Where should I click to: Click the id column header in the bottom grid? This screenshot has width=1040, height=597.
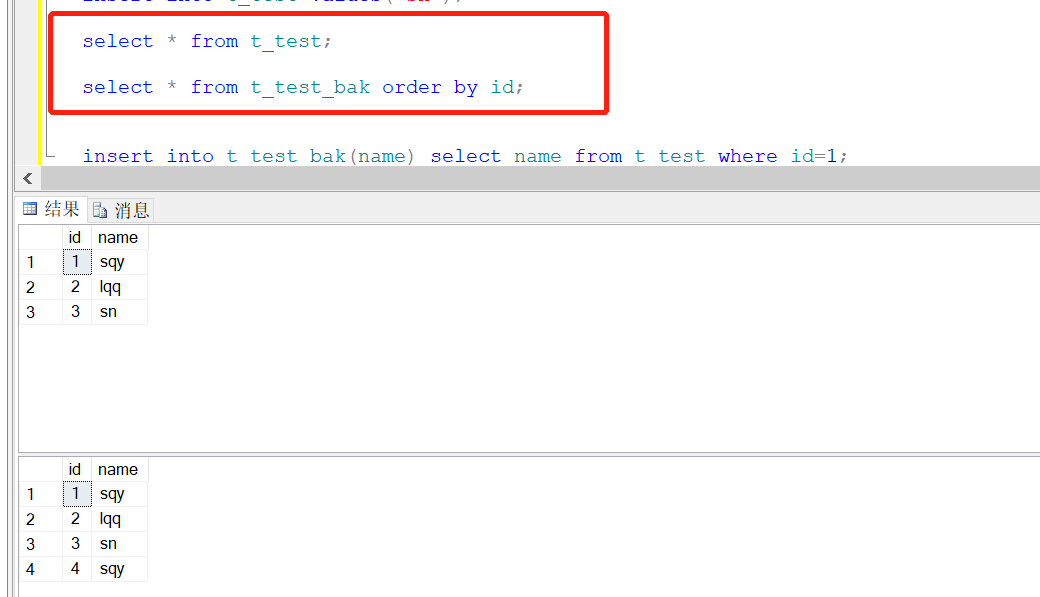(75, 469)
